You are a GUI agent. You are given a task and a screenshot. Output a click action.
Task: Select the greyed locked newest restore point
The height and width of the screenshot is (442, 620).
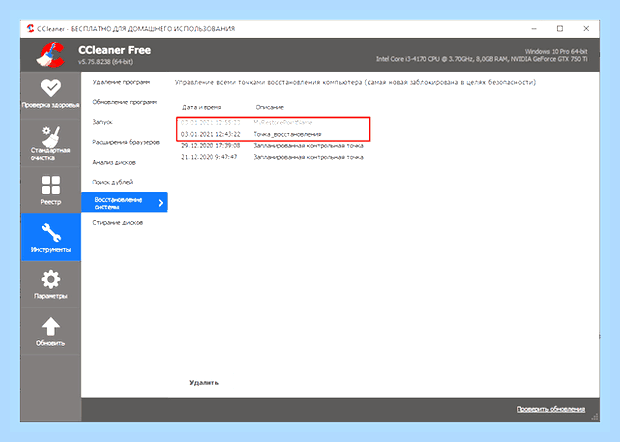click(272, 123)
